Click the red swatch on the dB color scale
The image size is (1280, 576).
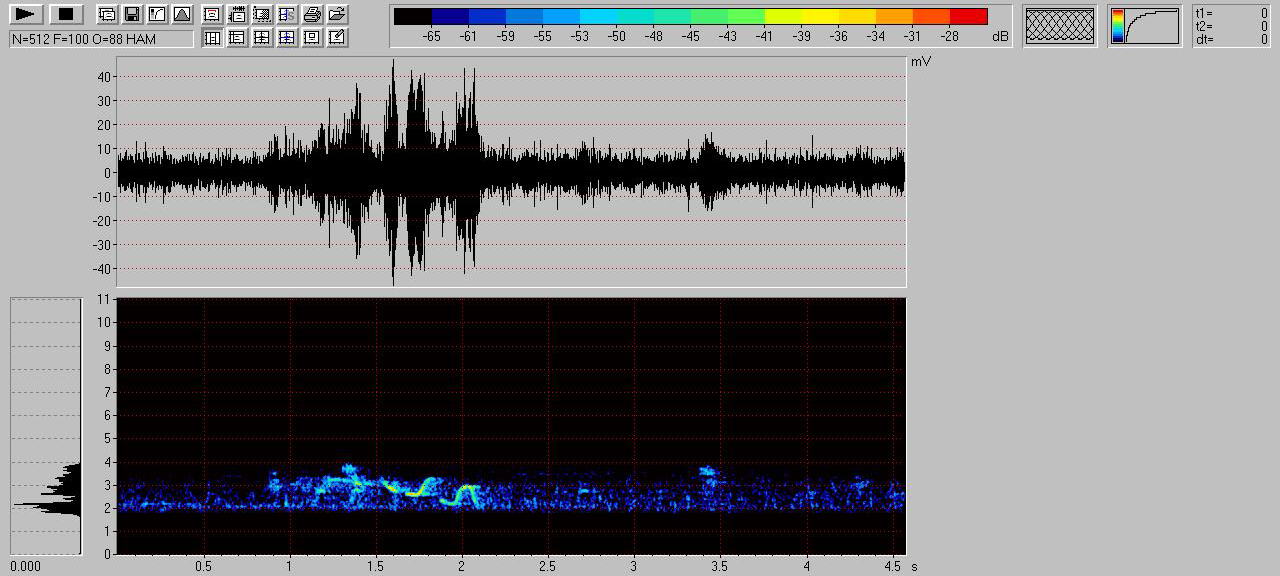pos(968,17)
